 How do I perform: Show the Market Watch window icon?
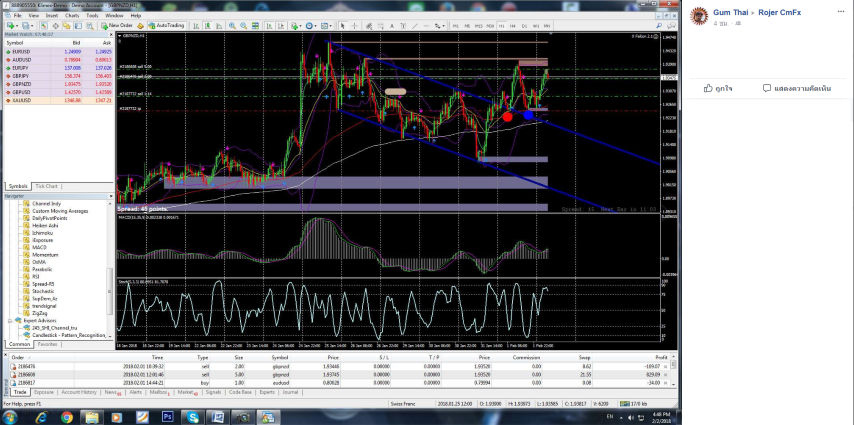click(x=44, y=25)
